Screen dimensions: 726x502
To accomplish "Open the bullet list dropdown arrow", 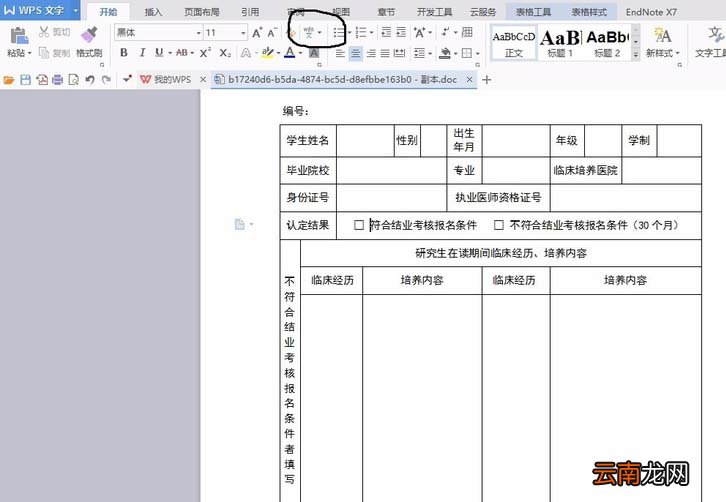I will pos(350,32).
